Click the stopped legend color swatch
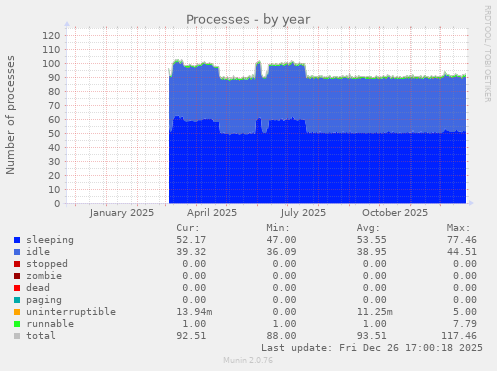This screenshot has width=497, height=371. tap(17, 264)
